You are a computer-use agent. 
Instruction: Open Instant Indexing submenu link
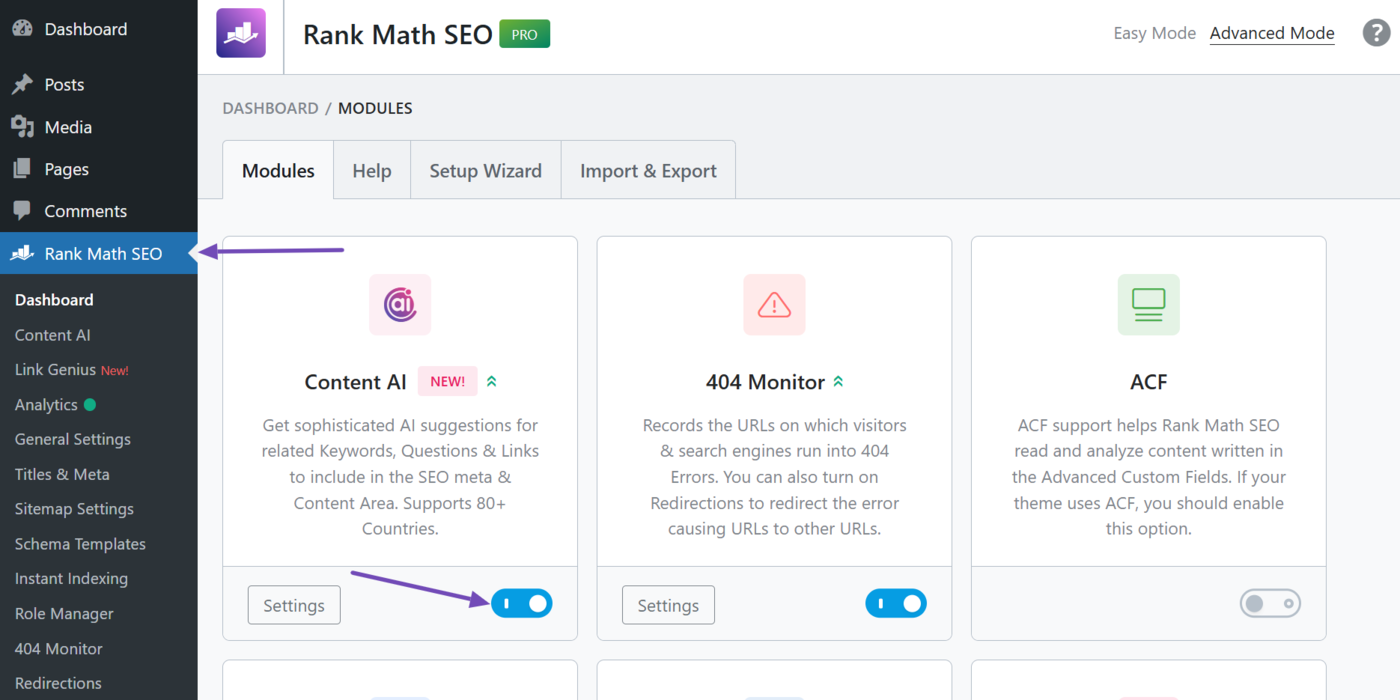(x=71, y=579)
